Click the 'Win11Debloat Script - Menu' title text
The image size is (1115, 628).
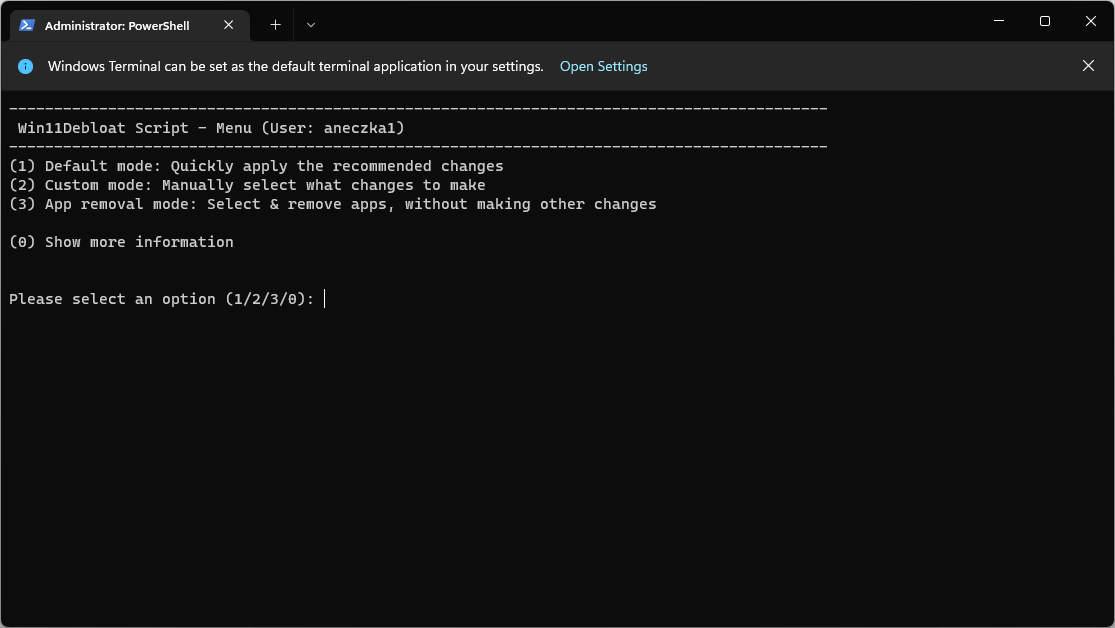tap(134, 128)
